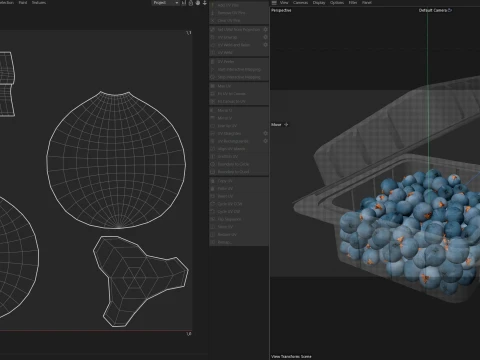Apply Mirror V
The width and height of the screenshot is (480, 360).
click(x=239, y=118)
